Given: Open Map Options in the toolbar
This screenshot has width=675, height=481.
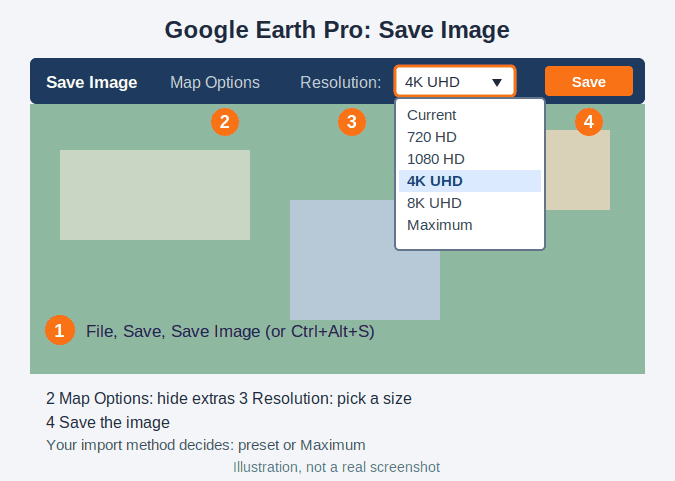Looking at the screenshot, I should 215,82.
